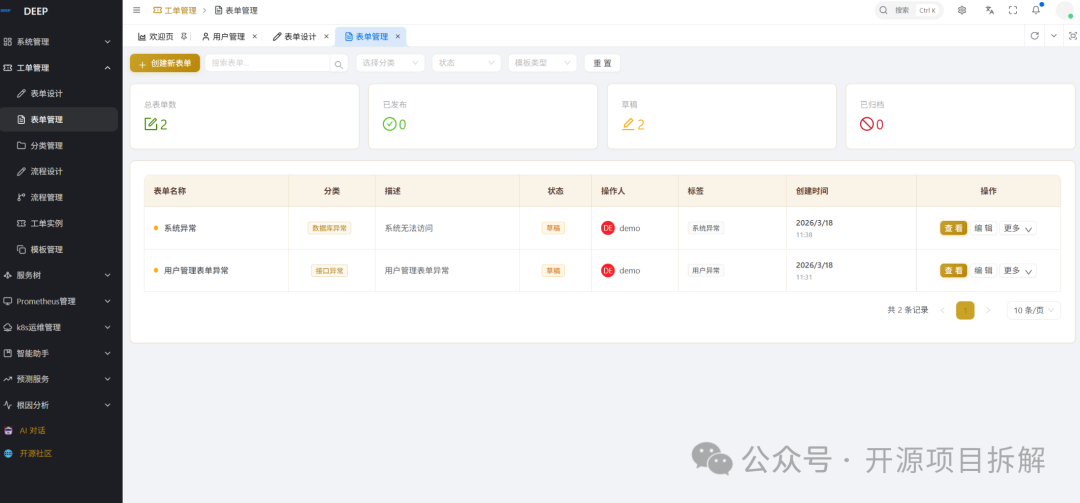Go to next page arrow in pagination

(988, 311)
